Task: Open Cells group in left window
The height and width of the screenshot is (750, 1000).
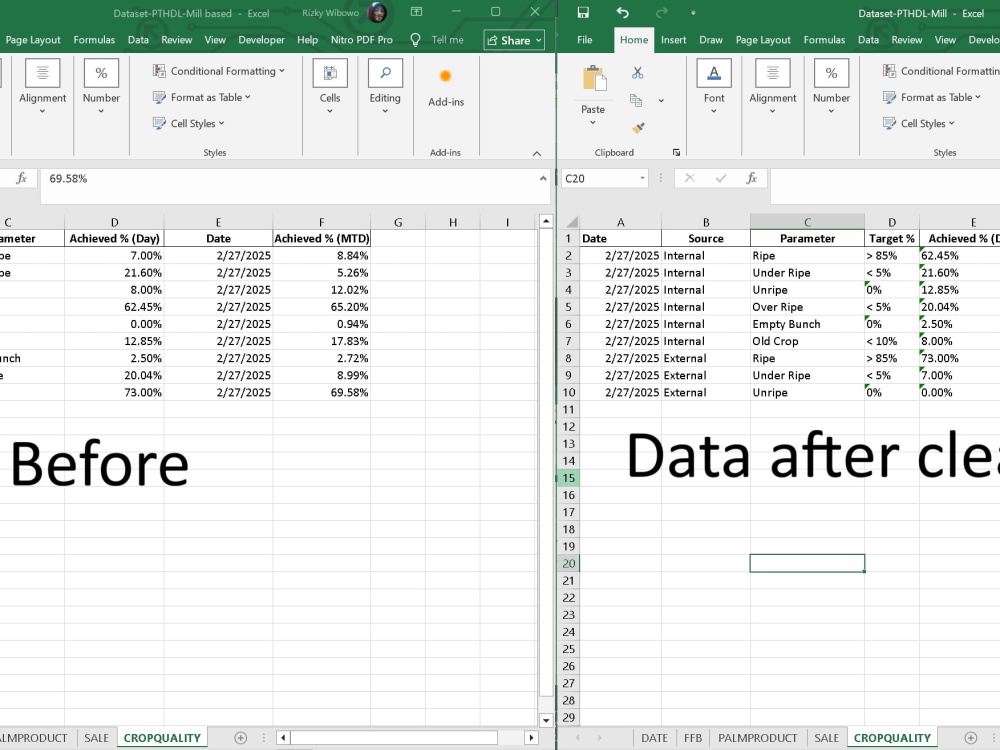Action: [x=330, y=87]
